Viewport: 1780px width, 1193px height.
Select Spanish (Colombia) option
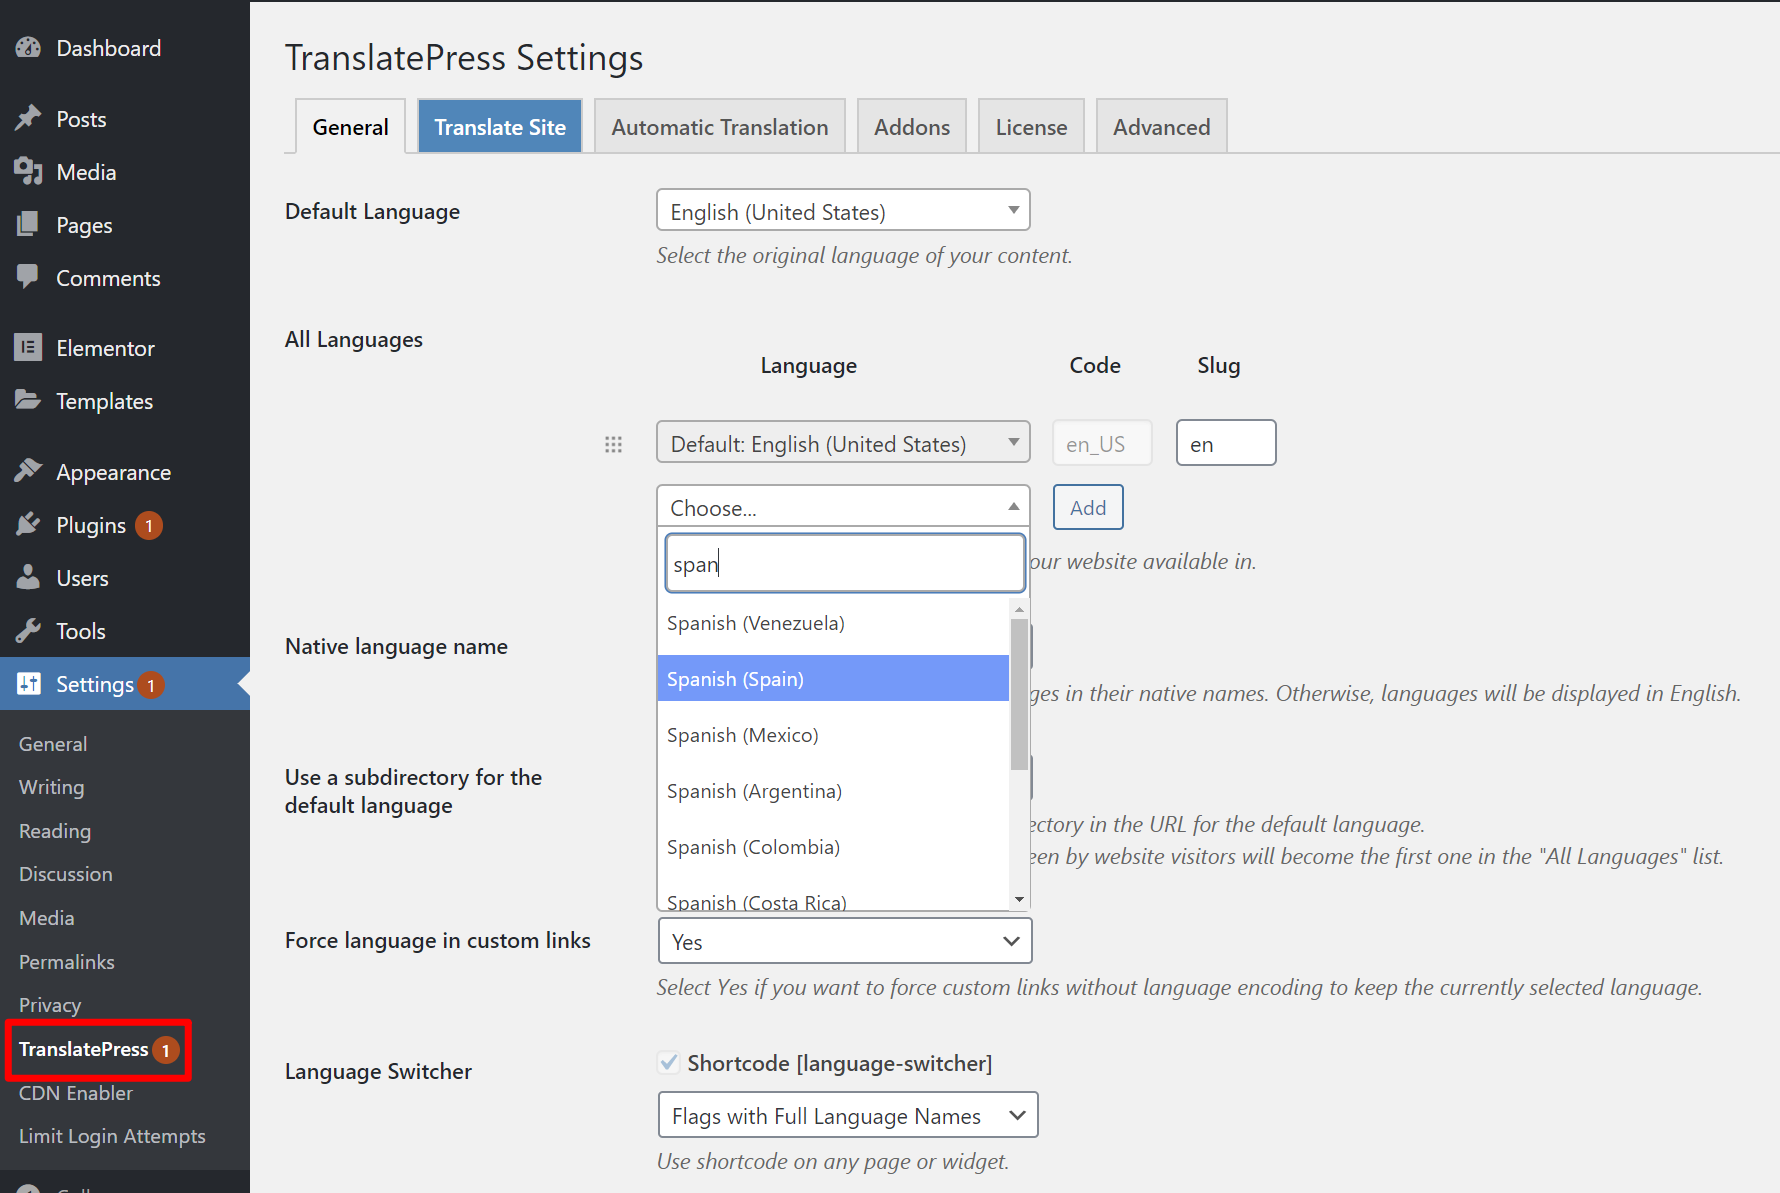tap(833, 847)
